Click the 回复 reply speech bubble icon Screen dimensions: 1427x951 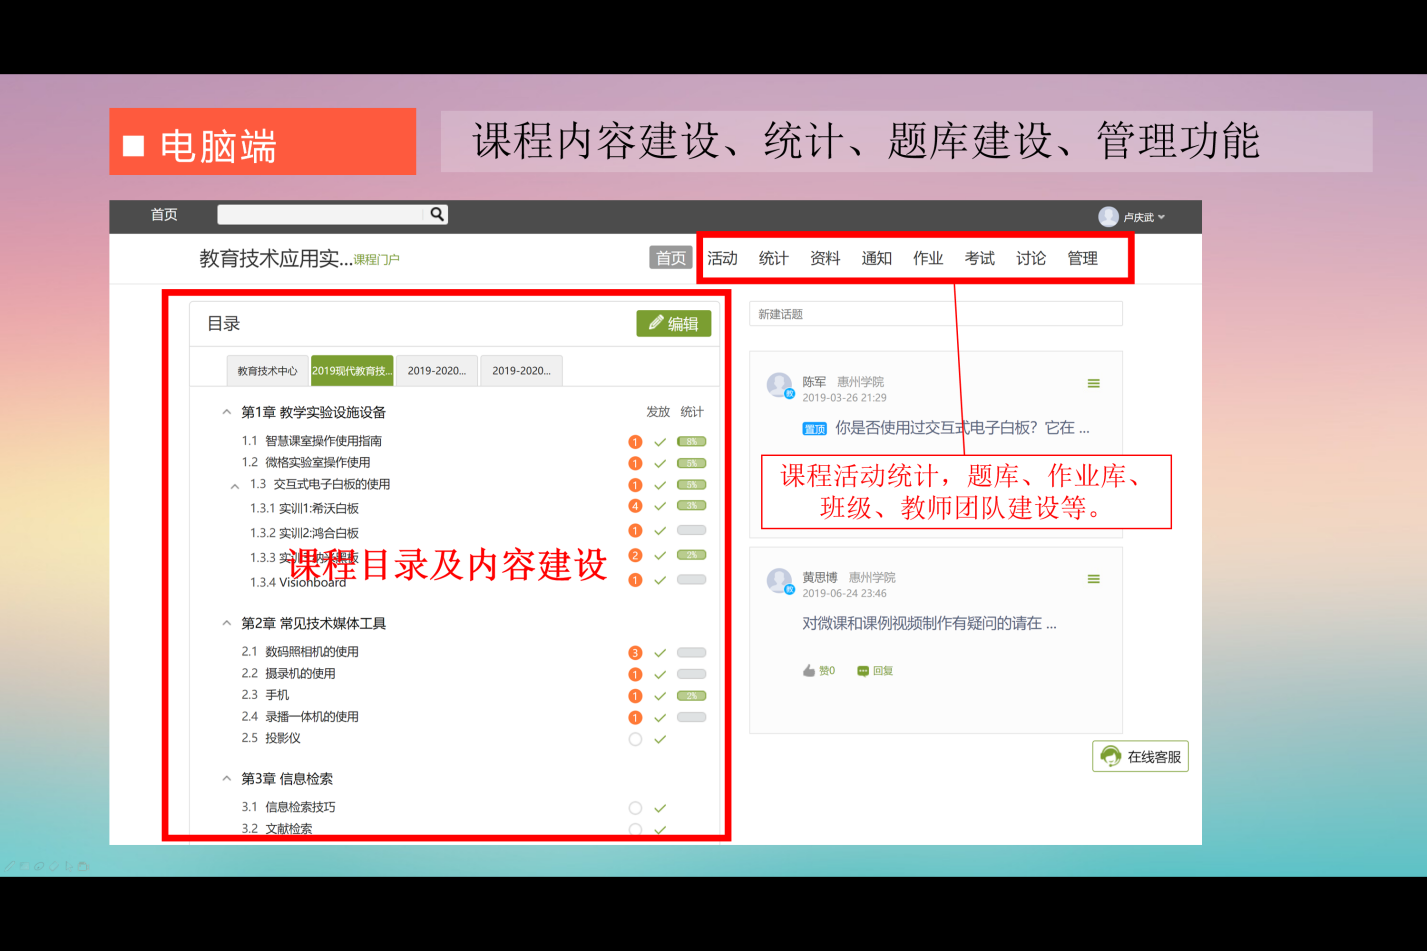coord(863,671)
